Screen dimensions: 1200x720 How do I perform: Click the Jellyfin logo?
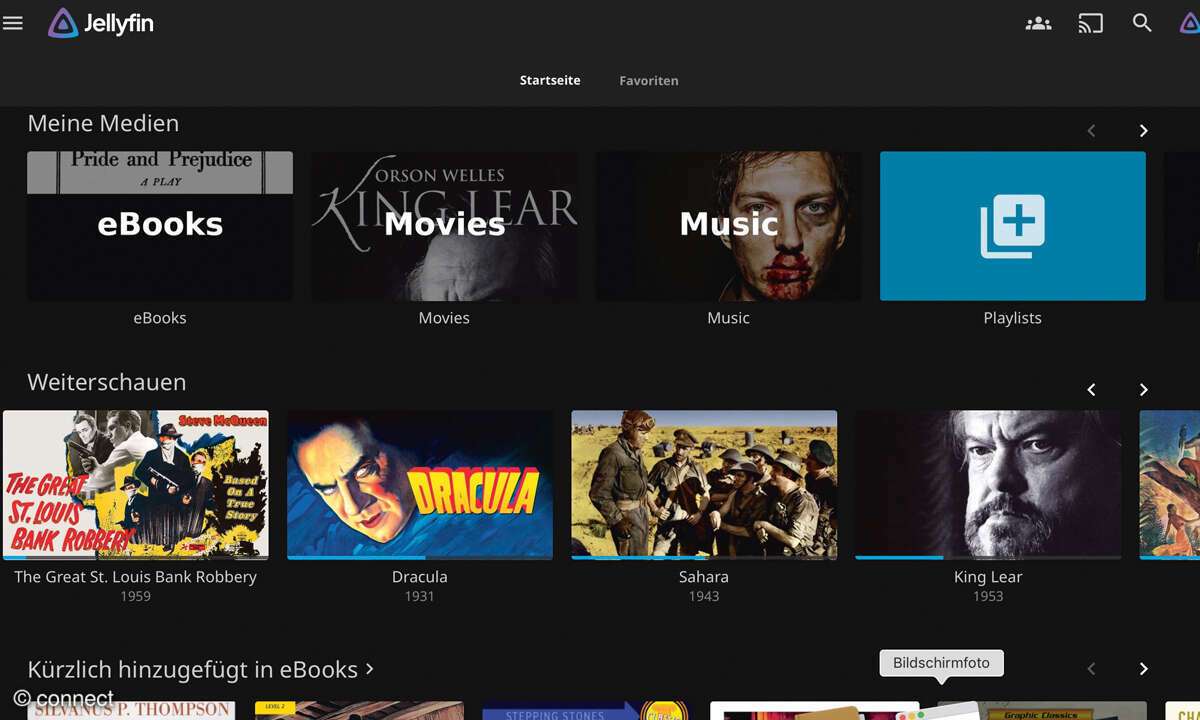click(101, 23)
